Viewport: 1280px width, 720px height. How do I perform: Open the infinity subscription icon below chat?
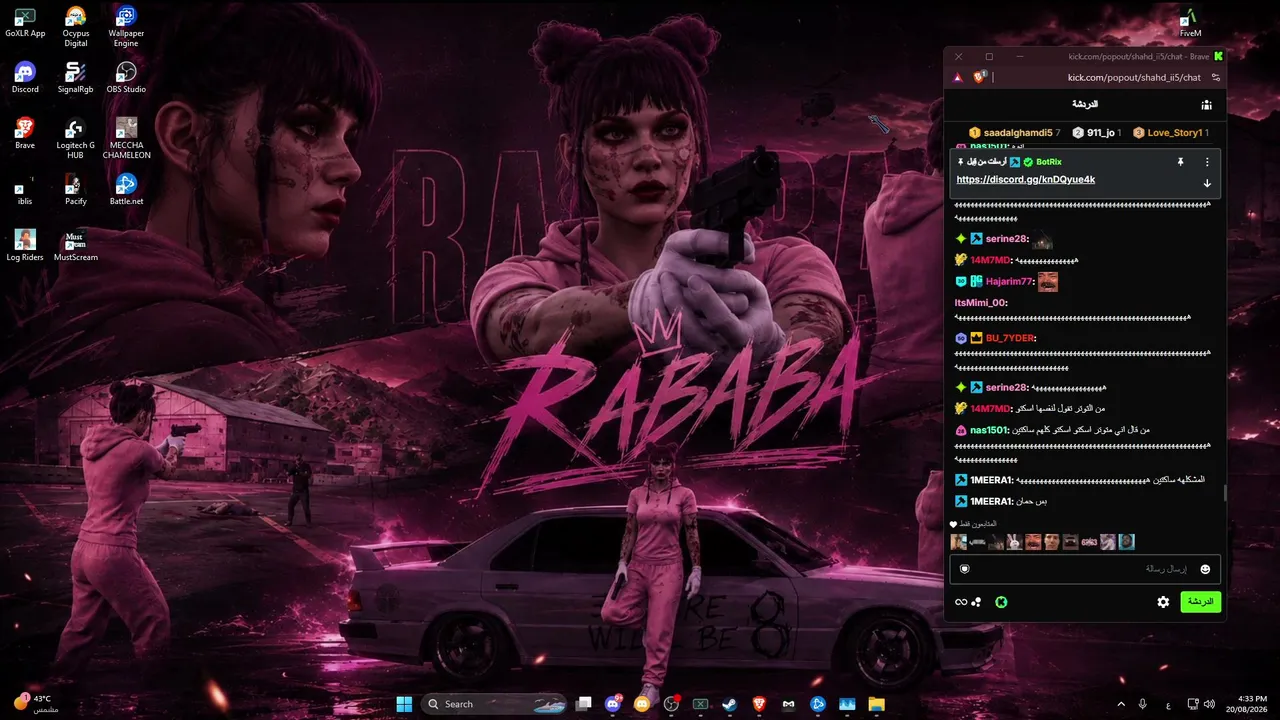961,602
